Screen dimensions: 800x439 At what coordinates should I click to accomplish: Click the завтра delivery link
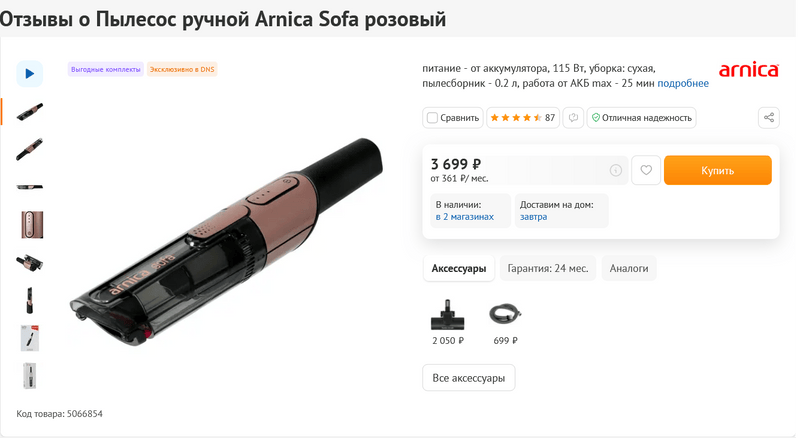pos(534,217)
